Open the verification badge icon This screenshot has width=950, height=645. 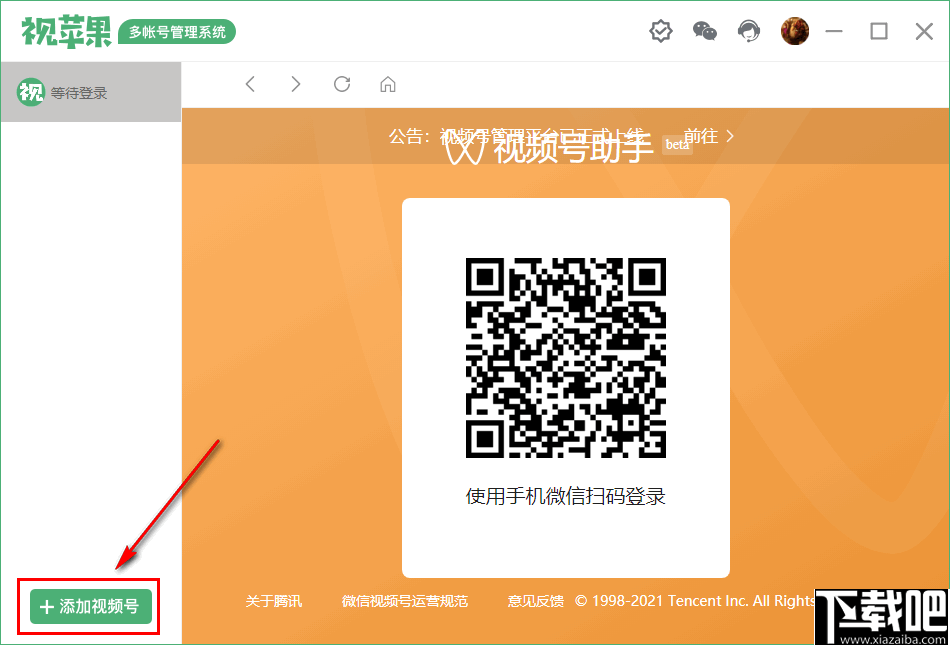(660, 31)
